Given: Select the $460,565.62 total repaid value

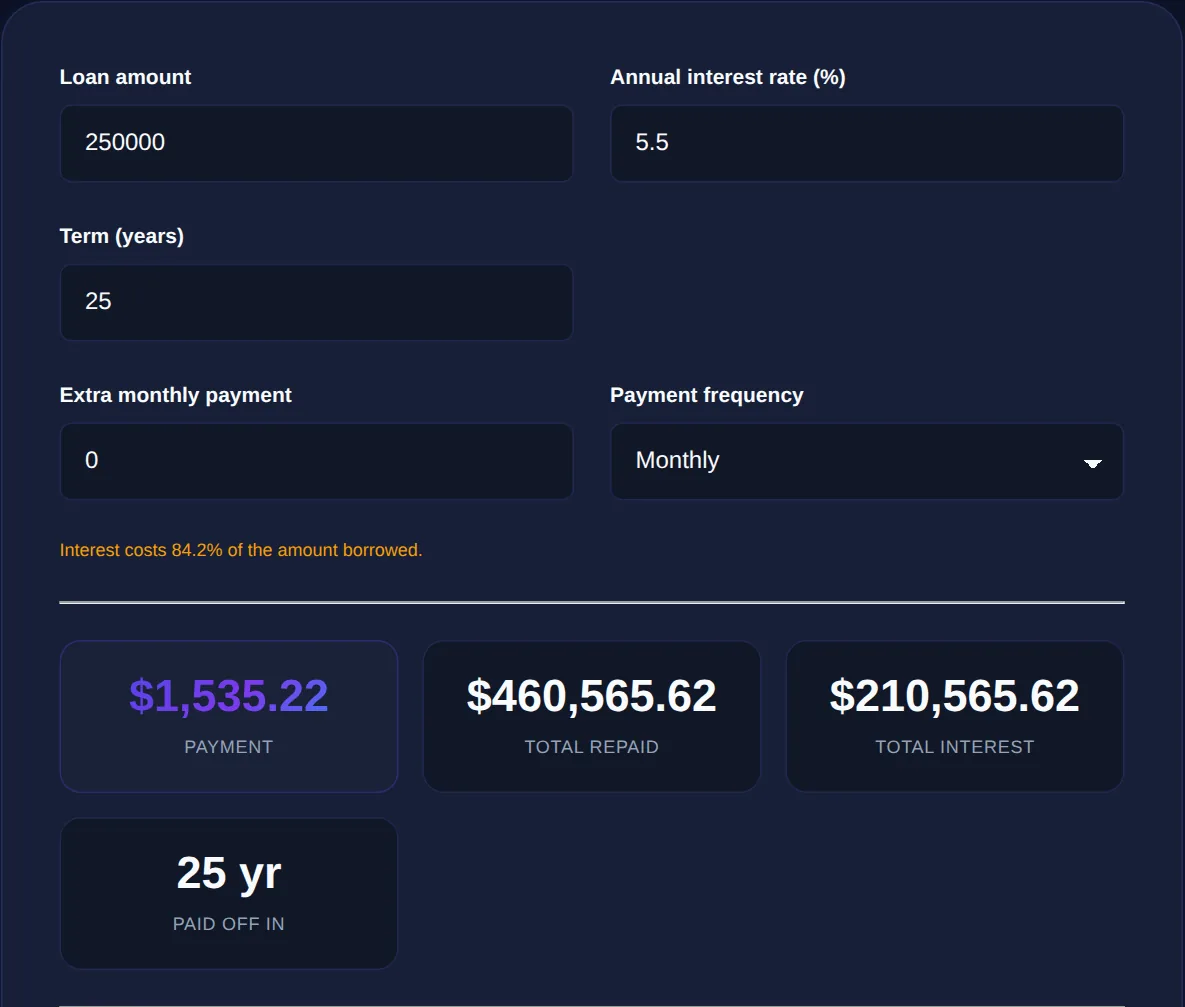Looking at the screenshot, I should click(591, 696).
